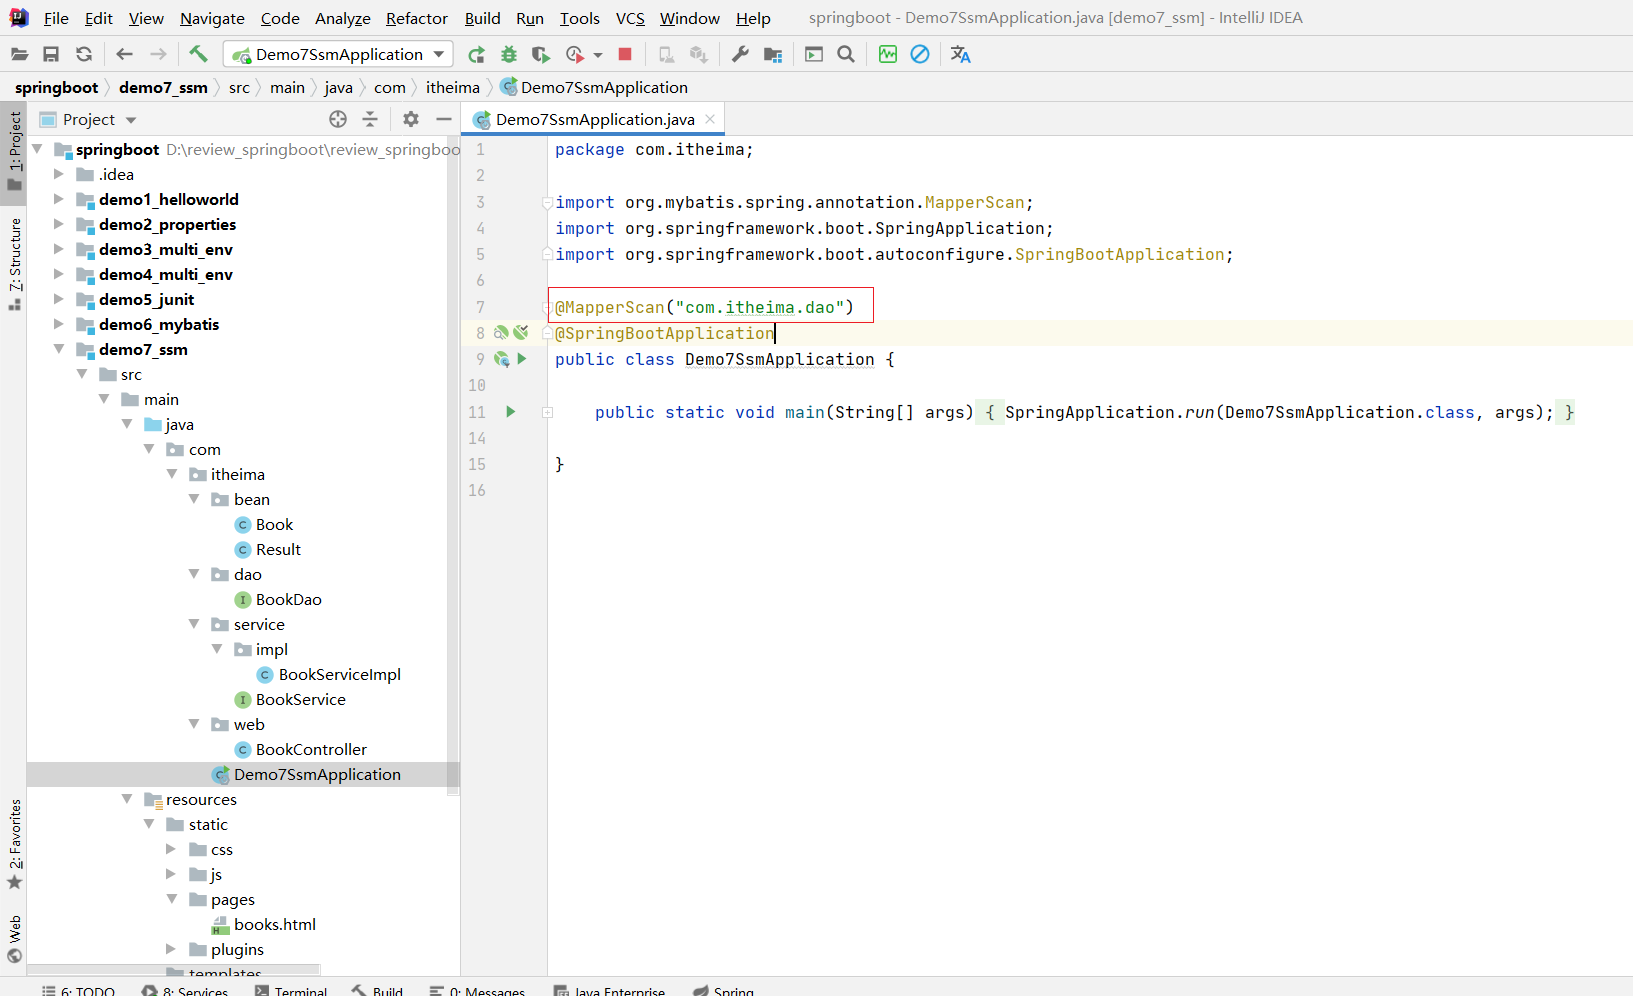
Task: Open Project Structure from the toolbar
Action: point(773,54)
